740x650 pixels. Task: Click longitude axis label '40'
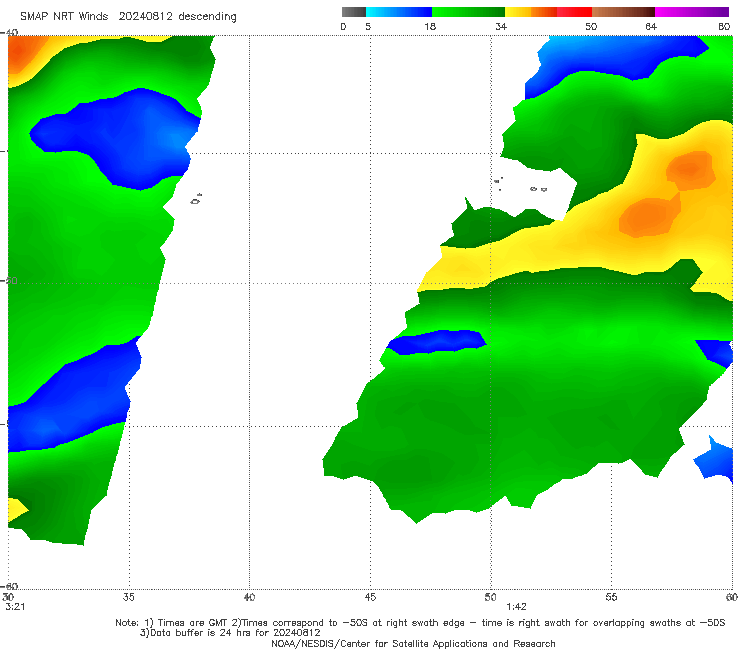249,597
